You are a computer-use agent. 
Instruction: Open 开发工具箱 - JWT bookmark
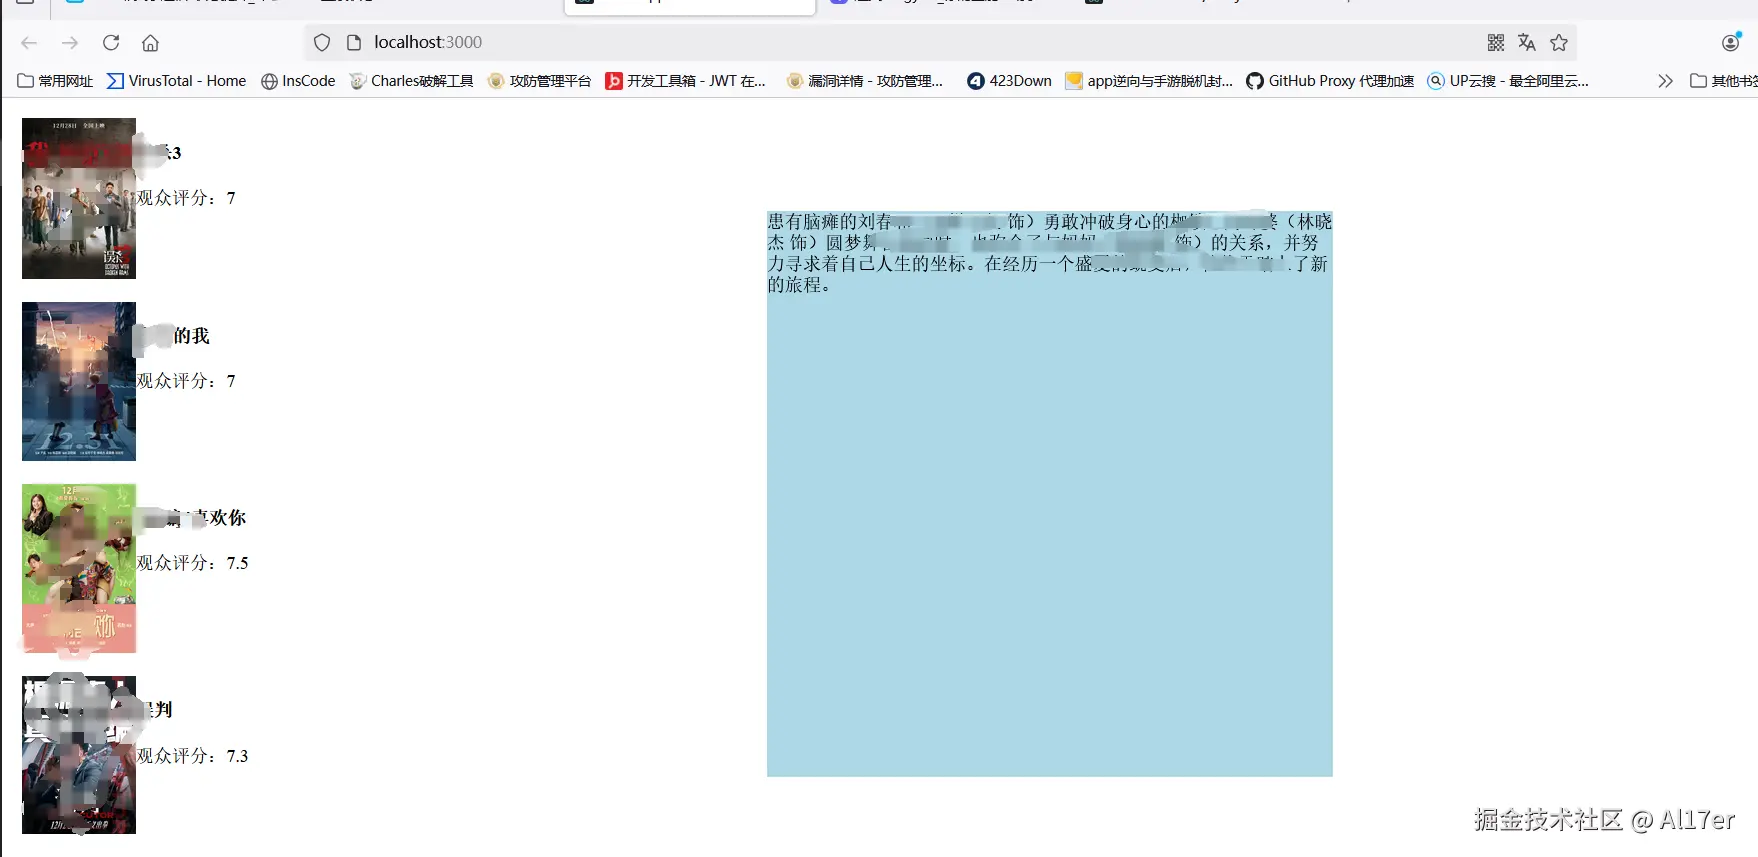686,81
